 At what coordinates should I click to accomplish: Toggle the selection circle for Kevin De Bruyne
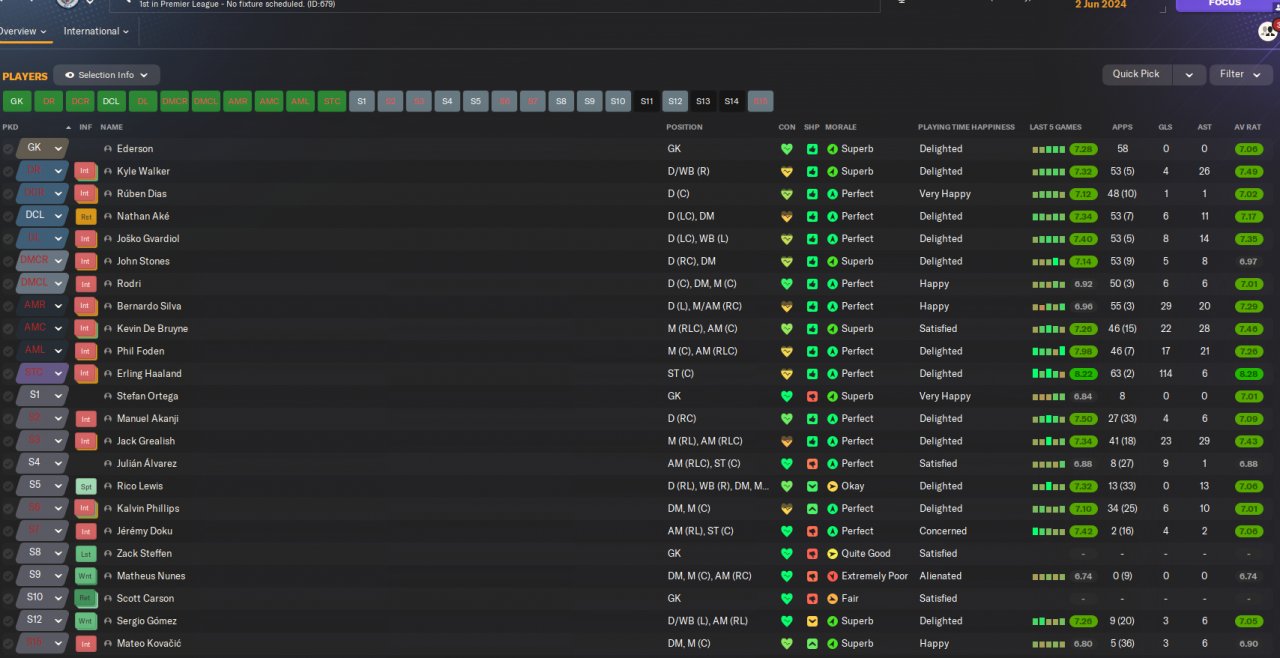tap(8, 329)
